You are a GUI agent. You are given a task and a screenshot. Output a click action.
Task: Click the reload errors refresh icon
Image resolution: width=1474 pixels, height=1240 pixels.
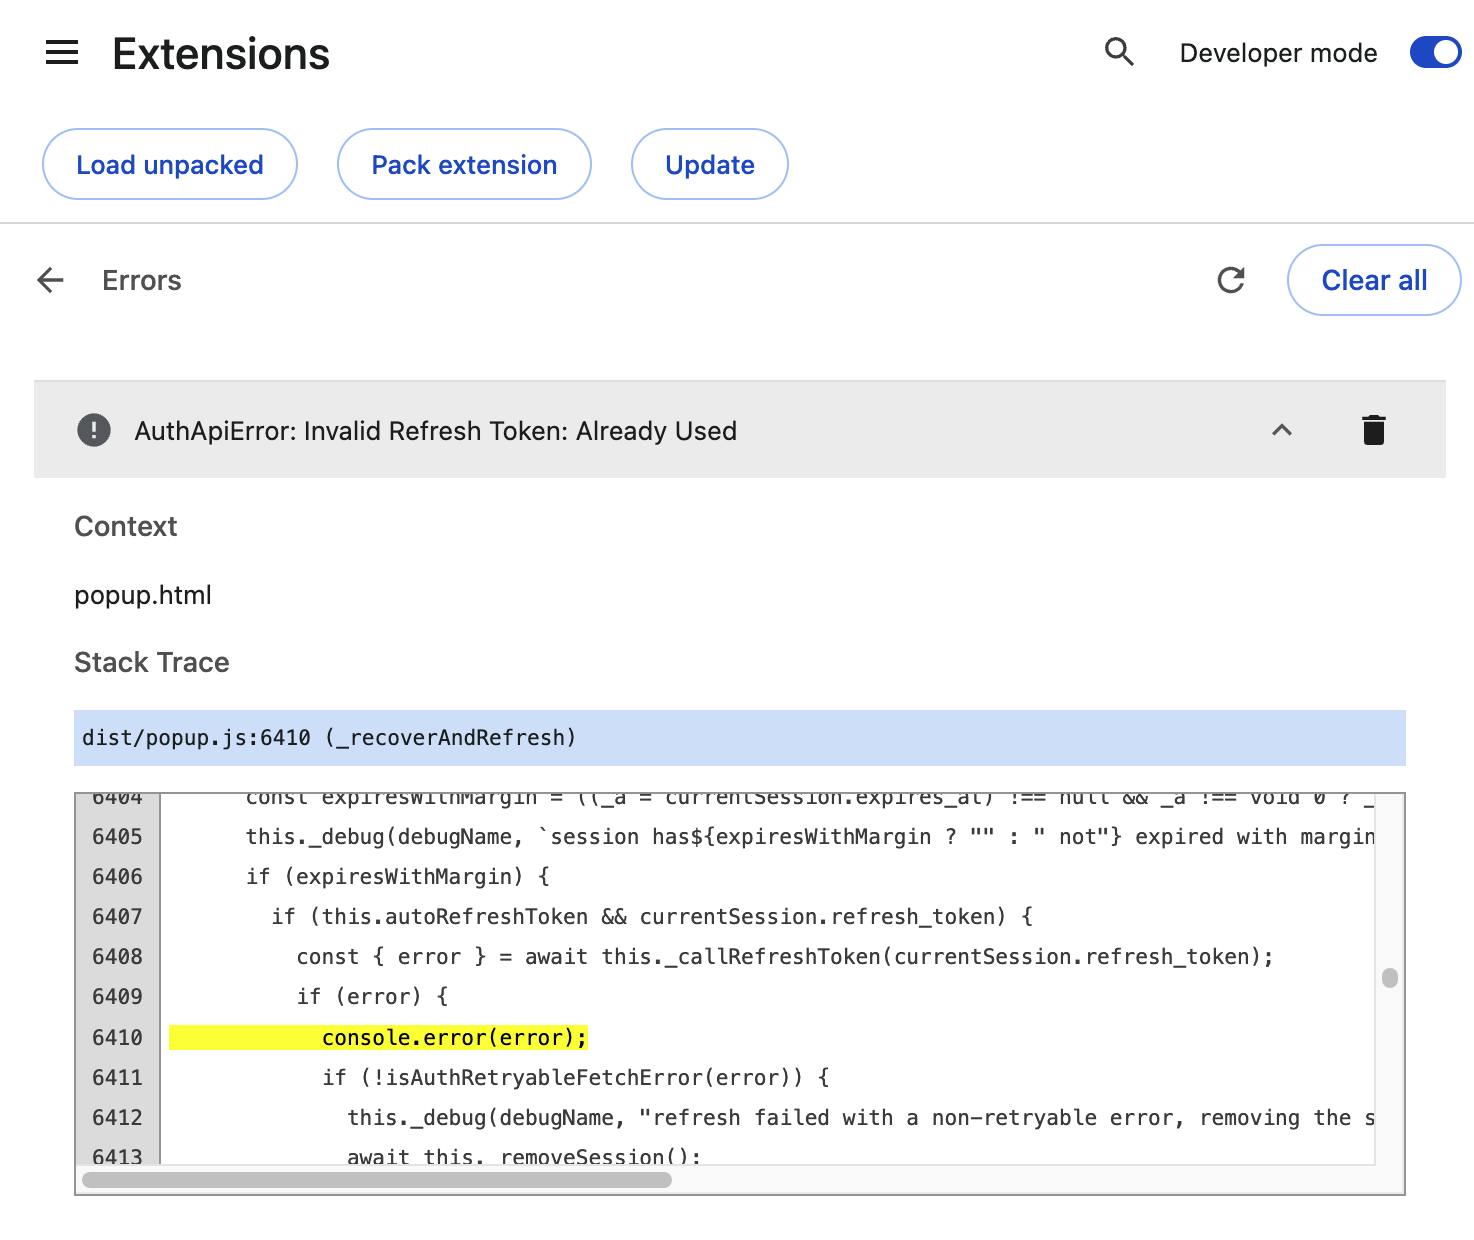click(x=1231, y=280)
